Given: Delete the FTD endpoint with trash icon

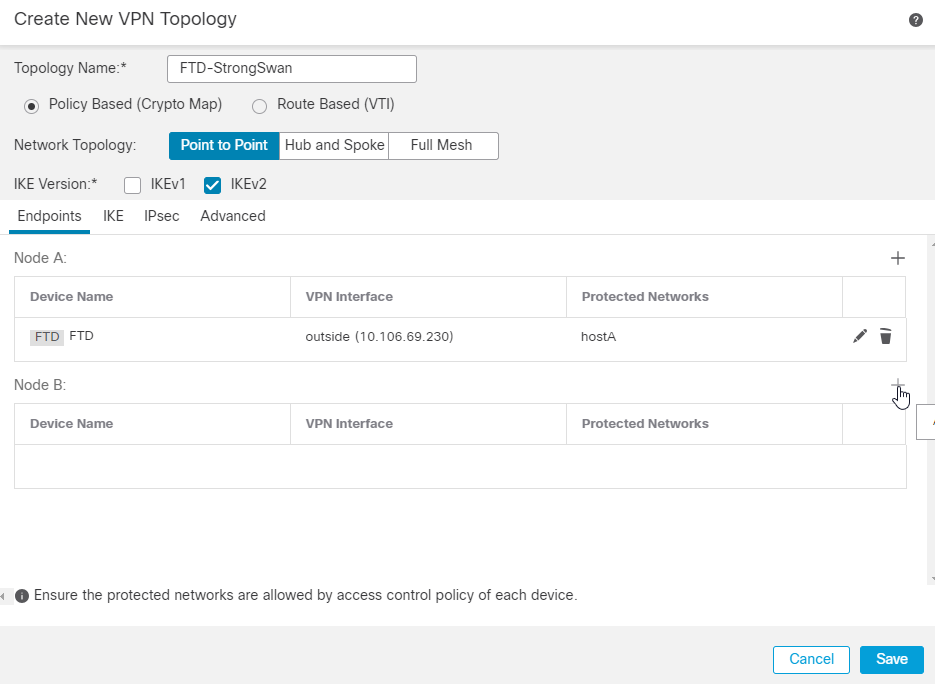Looking at the screenshot, I should tap(886, 336).
